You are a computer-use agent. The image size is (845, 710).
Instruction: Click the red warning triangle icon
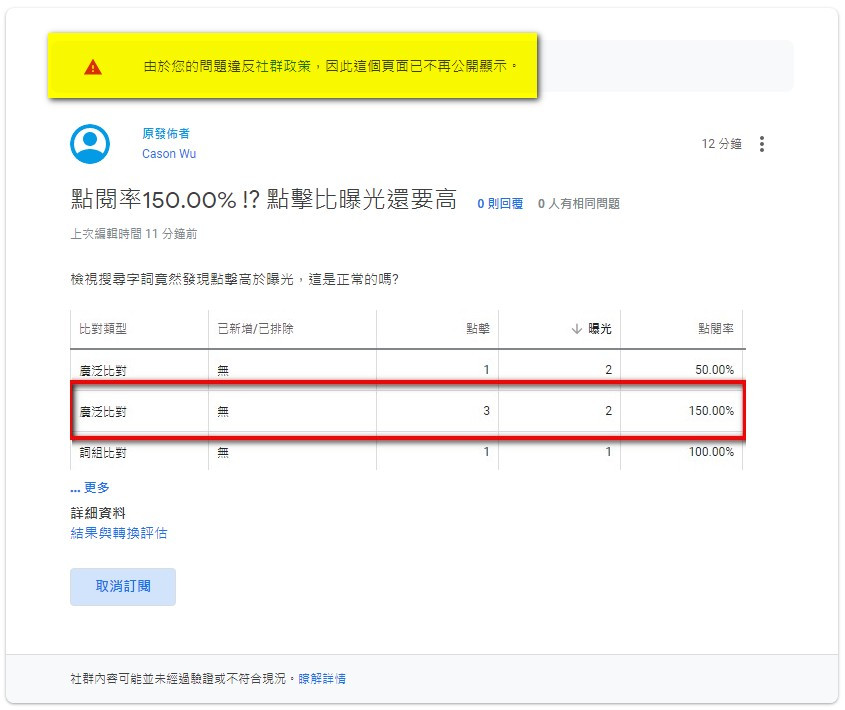[x=93, y=67]
